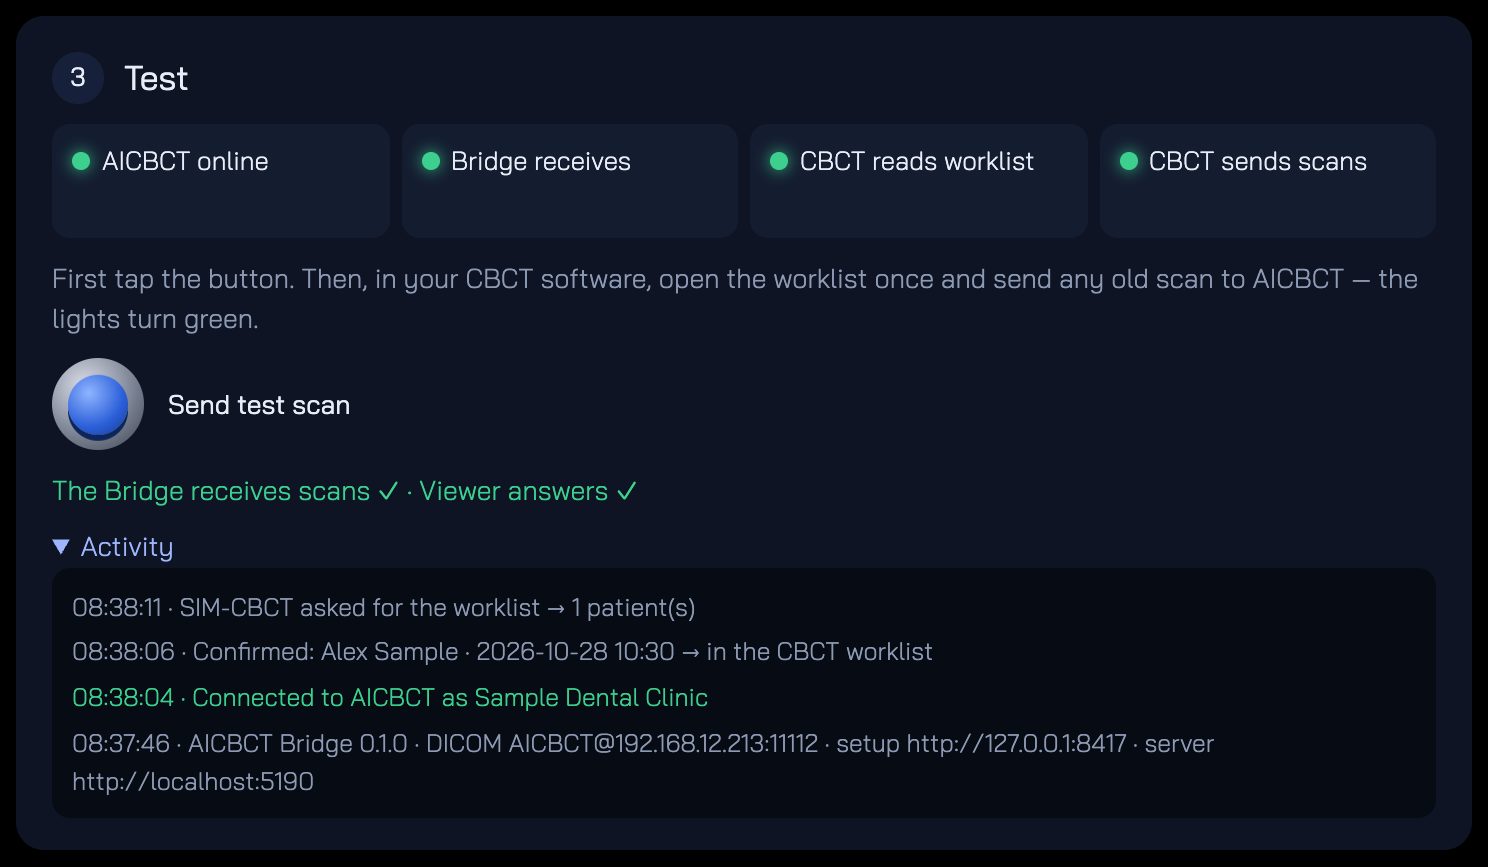This screenshot has height=867, width=1488.
Task: Click the green dot beside CBCT sends scans
Action: [1129, 161]
